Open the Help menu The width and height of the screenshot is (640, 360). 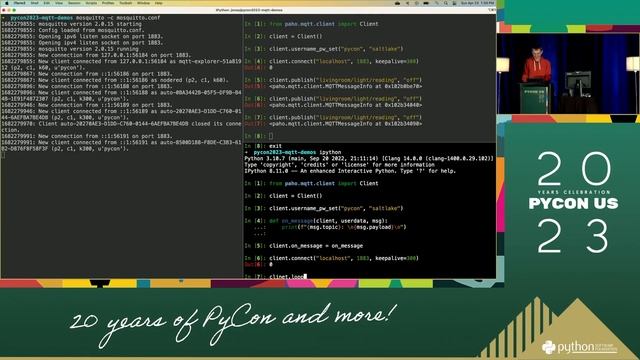click(158, 3)
